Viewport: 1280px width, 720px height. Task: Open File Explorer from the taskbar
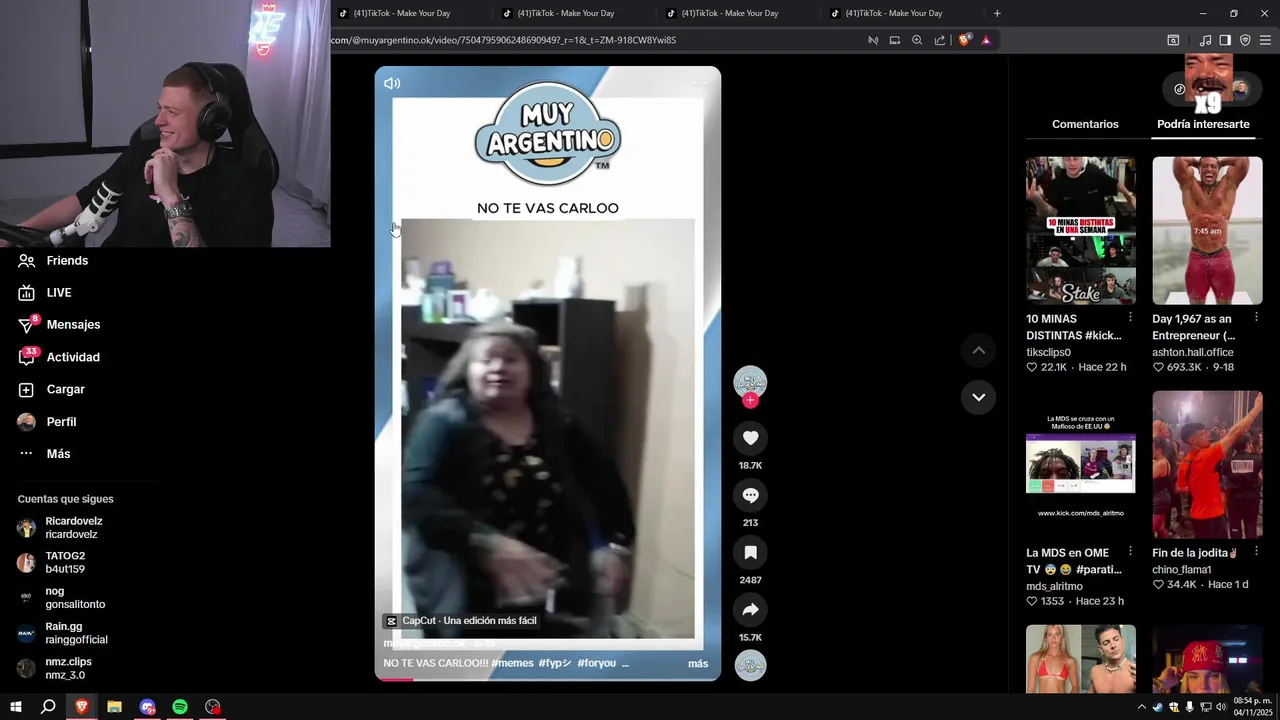(x=114, y=707)
